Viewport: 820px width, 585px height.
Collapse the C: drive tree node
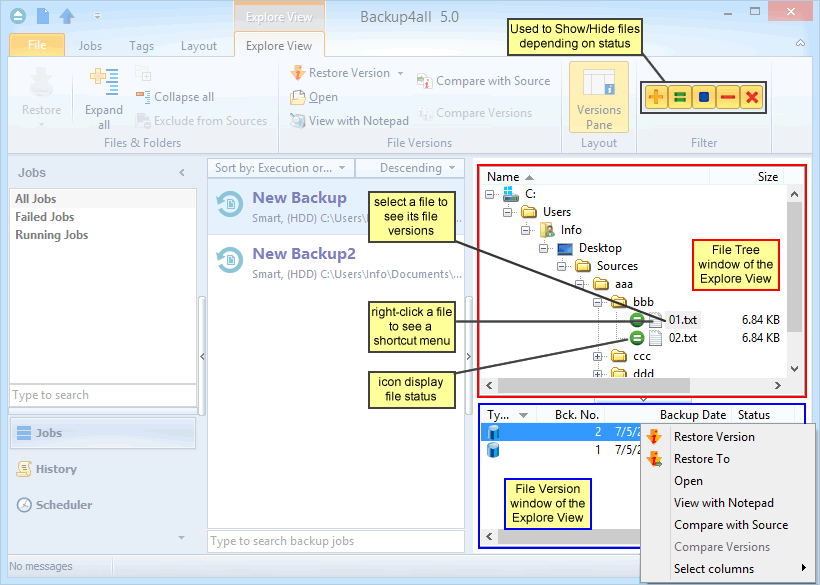point(489,194)
